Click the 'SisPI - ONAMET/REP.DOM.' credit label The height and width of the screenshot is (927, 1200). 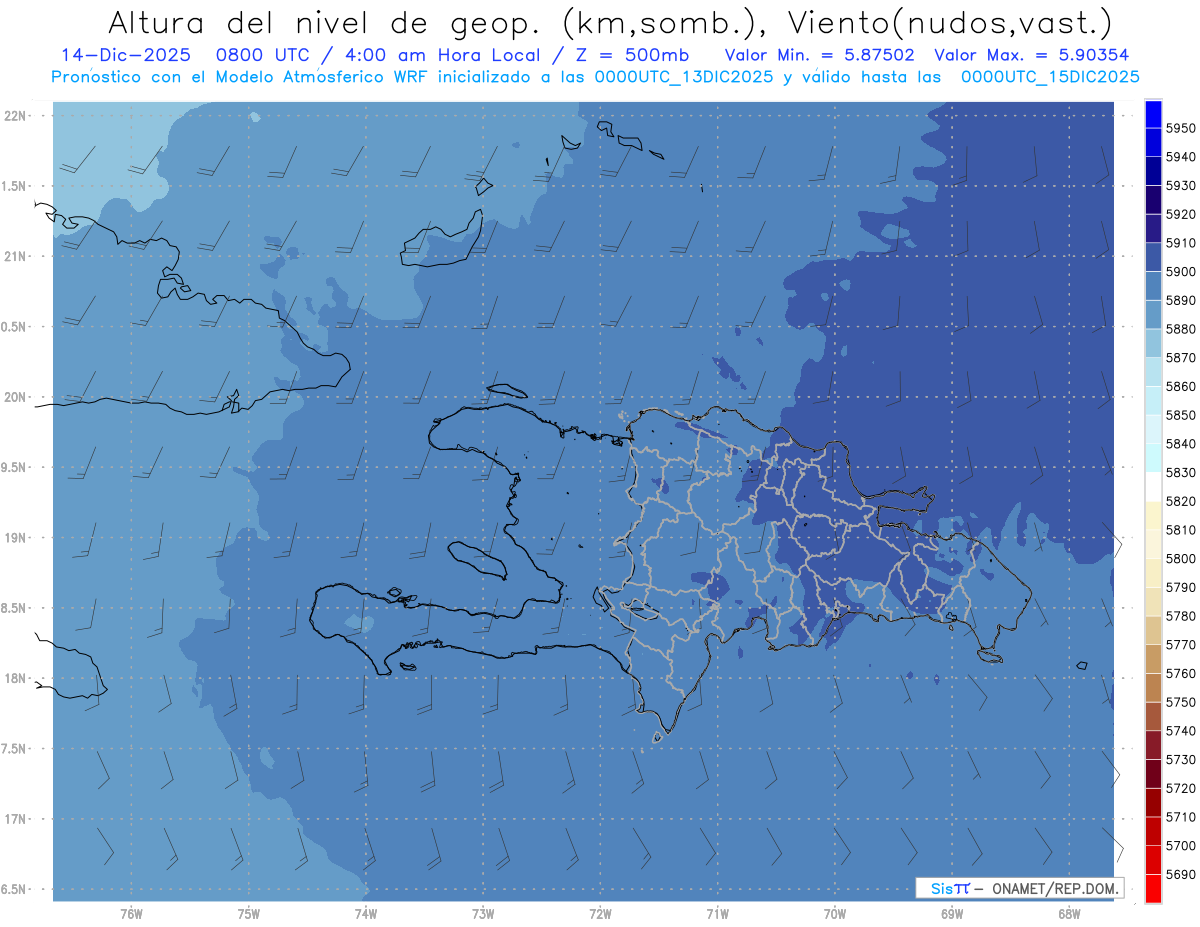1020,888
